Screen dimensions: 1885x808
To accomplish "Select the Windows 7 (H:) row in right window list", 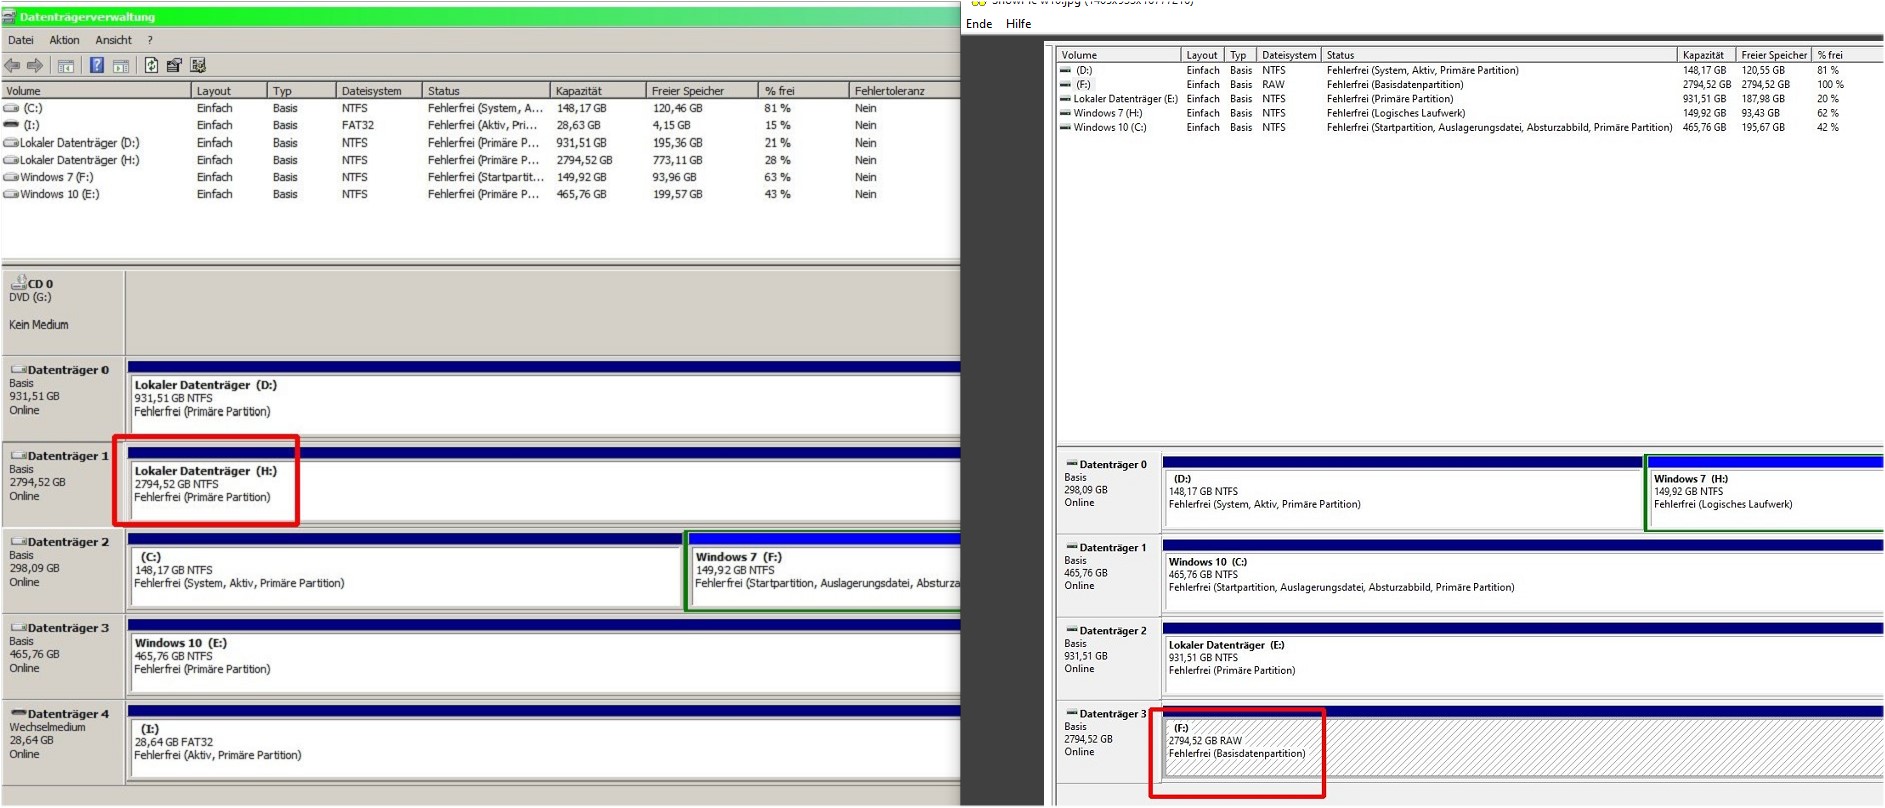I will click(1469, 113).
